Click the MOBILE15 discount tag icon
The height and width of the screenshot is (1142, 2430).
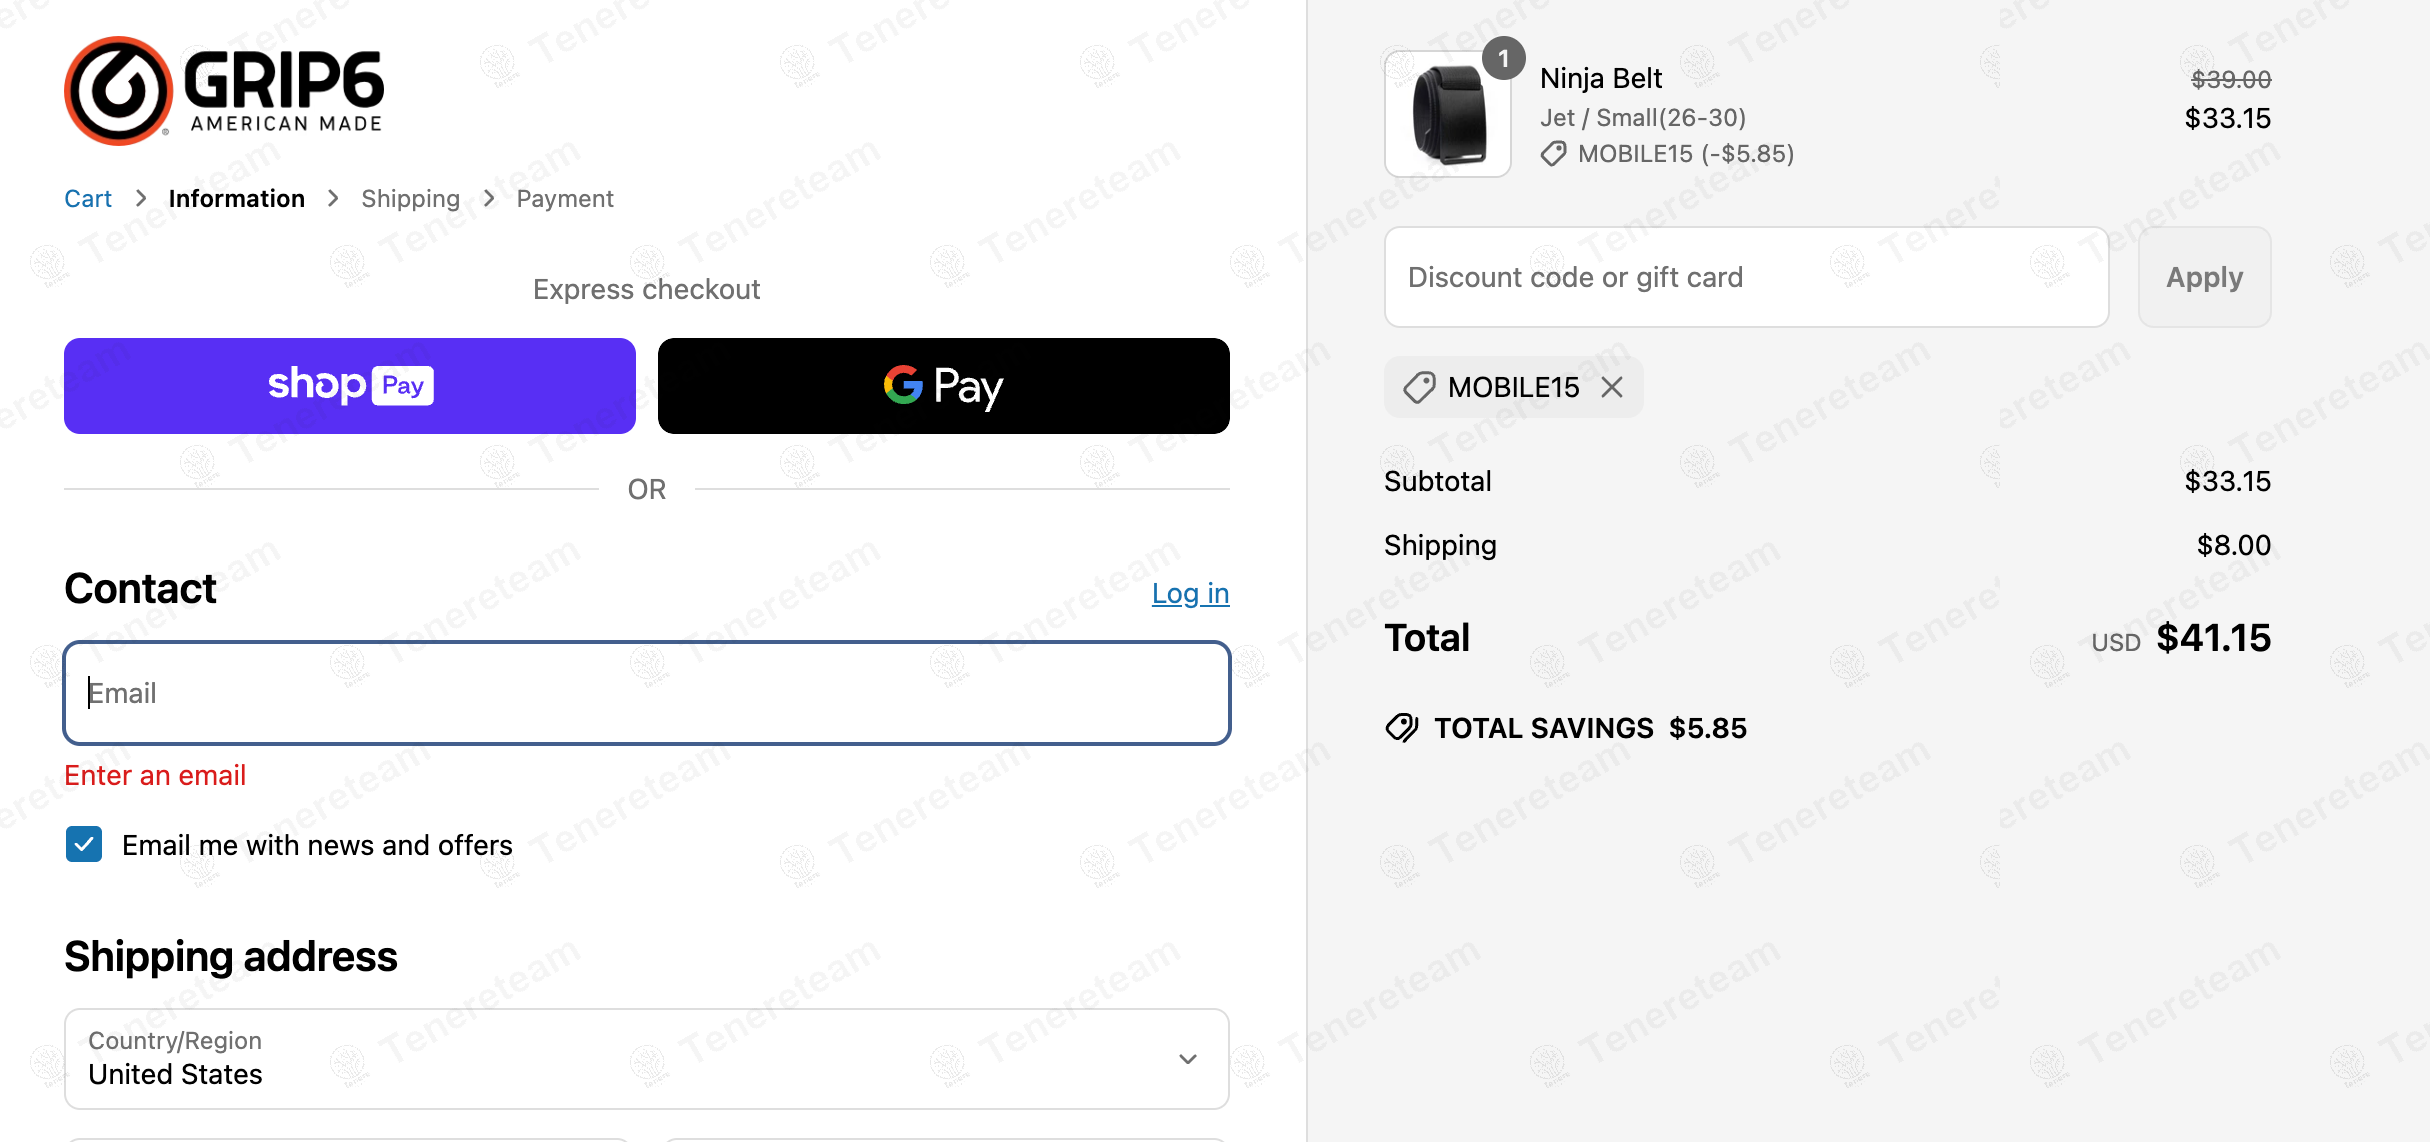click(x=1419, y=387)
